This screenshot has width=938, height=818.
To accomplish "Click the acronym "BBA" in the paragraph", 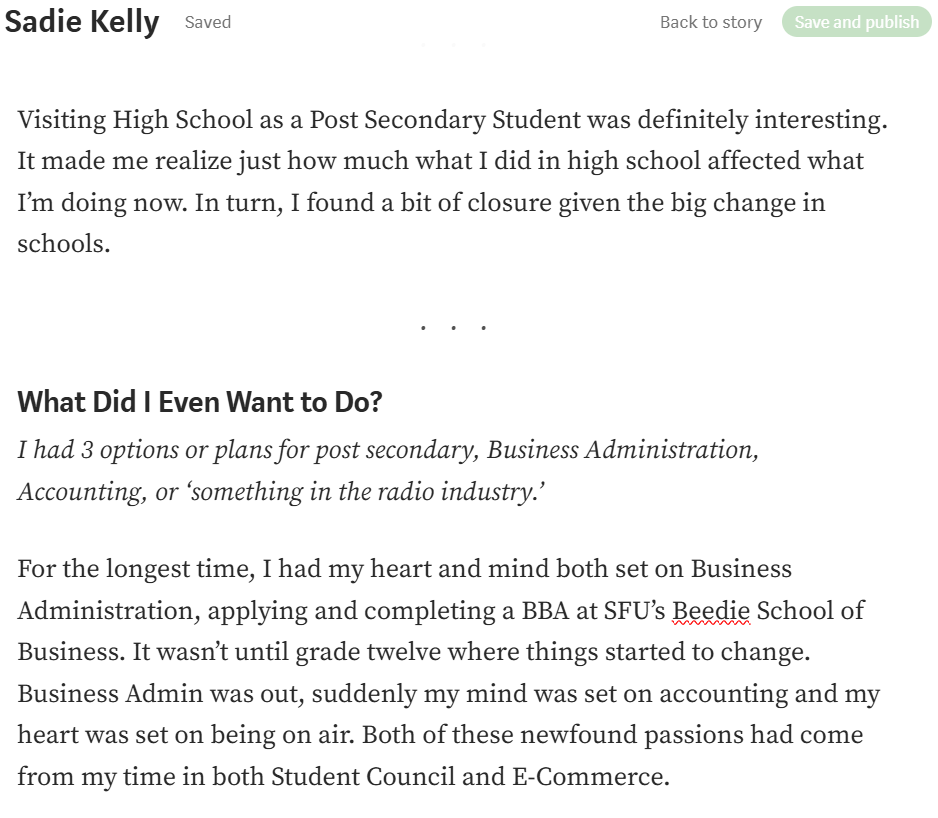I will pos(545,611).
